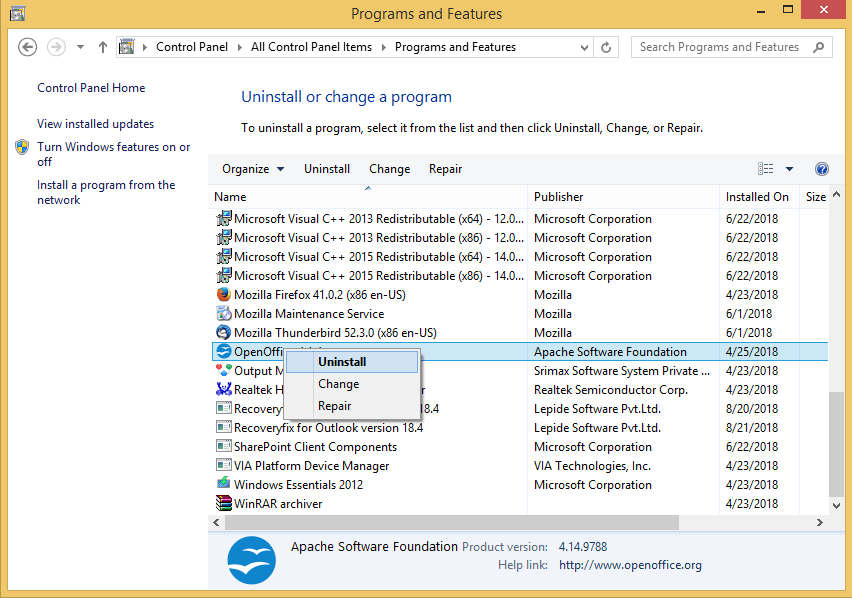
Task: Change the view layout icon
Action: point(766,169)
